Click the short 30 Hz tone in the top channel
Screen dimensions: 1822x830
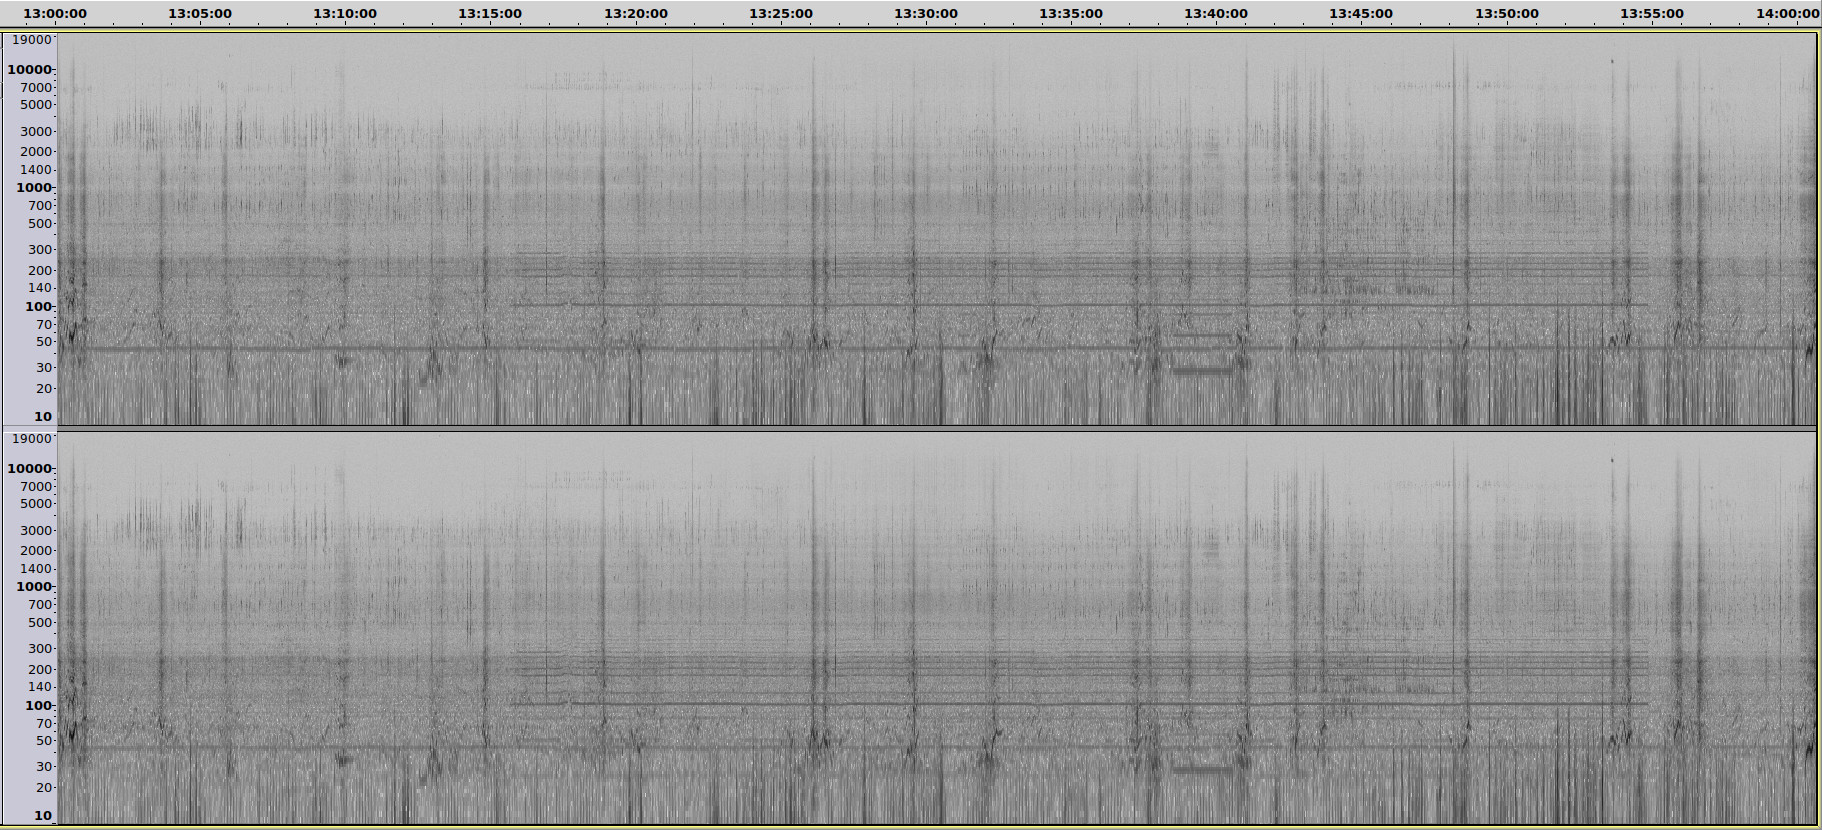point(1203,371)
